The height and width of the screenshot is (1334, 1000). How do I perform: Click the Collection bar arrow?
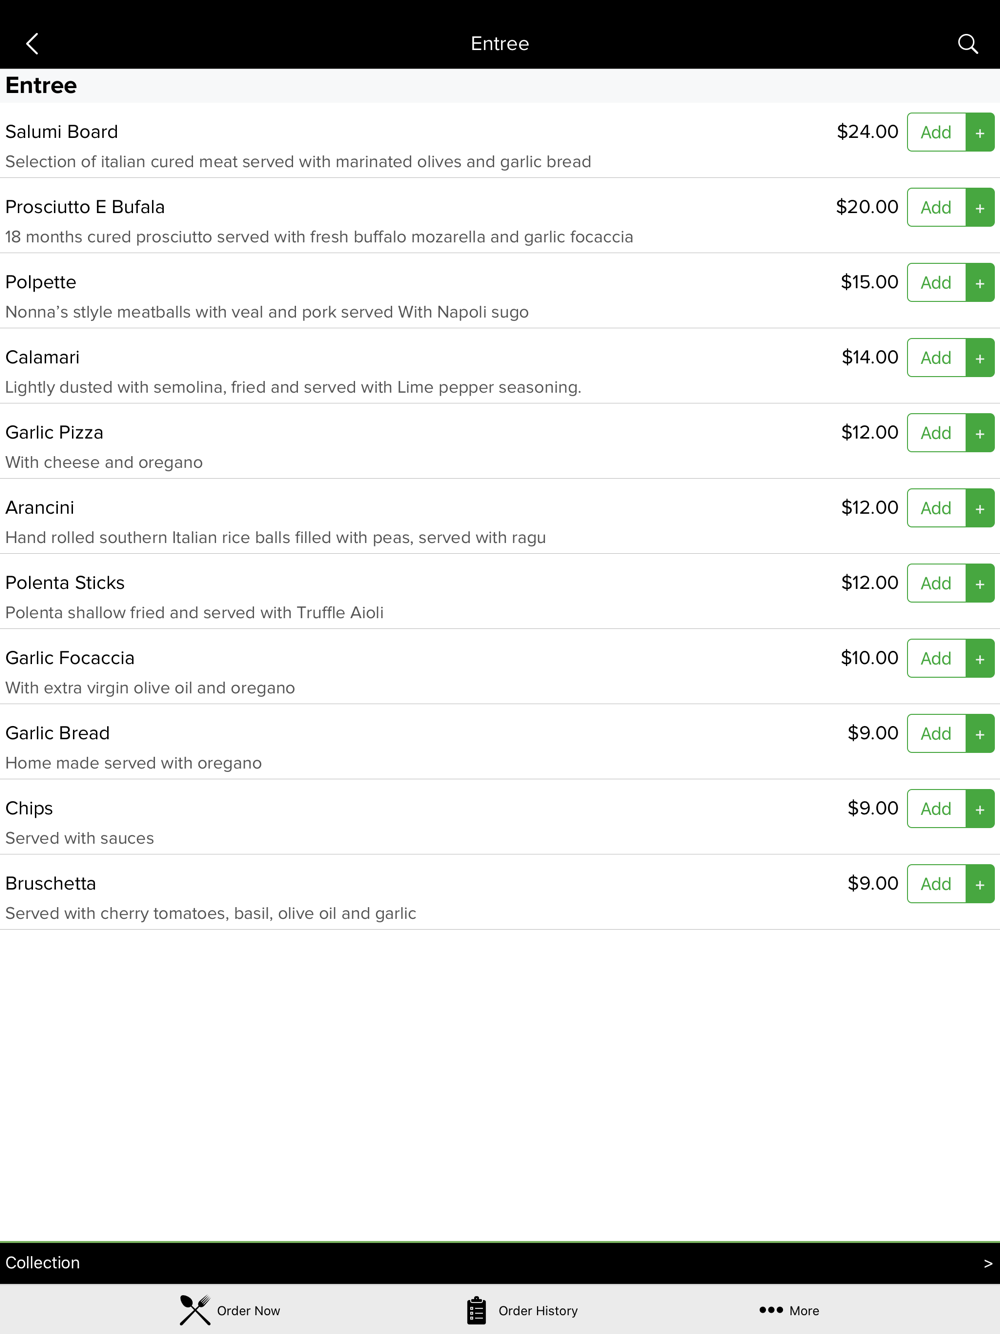click(x=988, y=1264)
